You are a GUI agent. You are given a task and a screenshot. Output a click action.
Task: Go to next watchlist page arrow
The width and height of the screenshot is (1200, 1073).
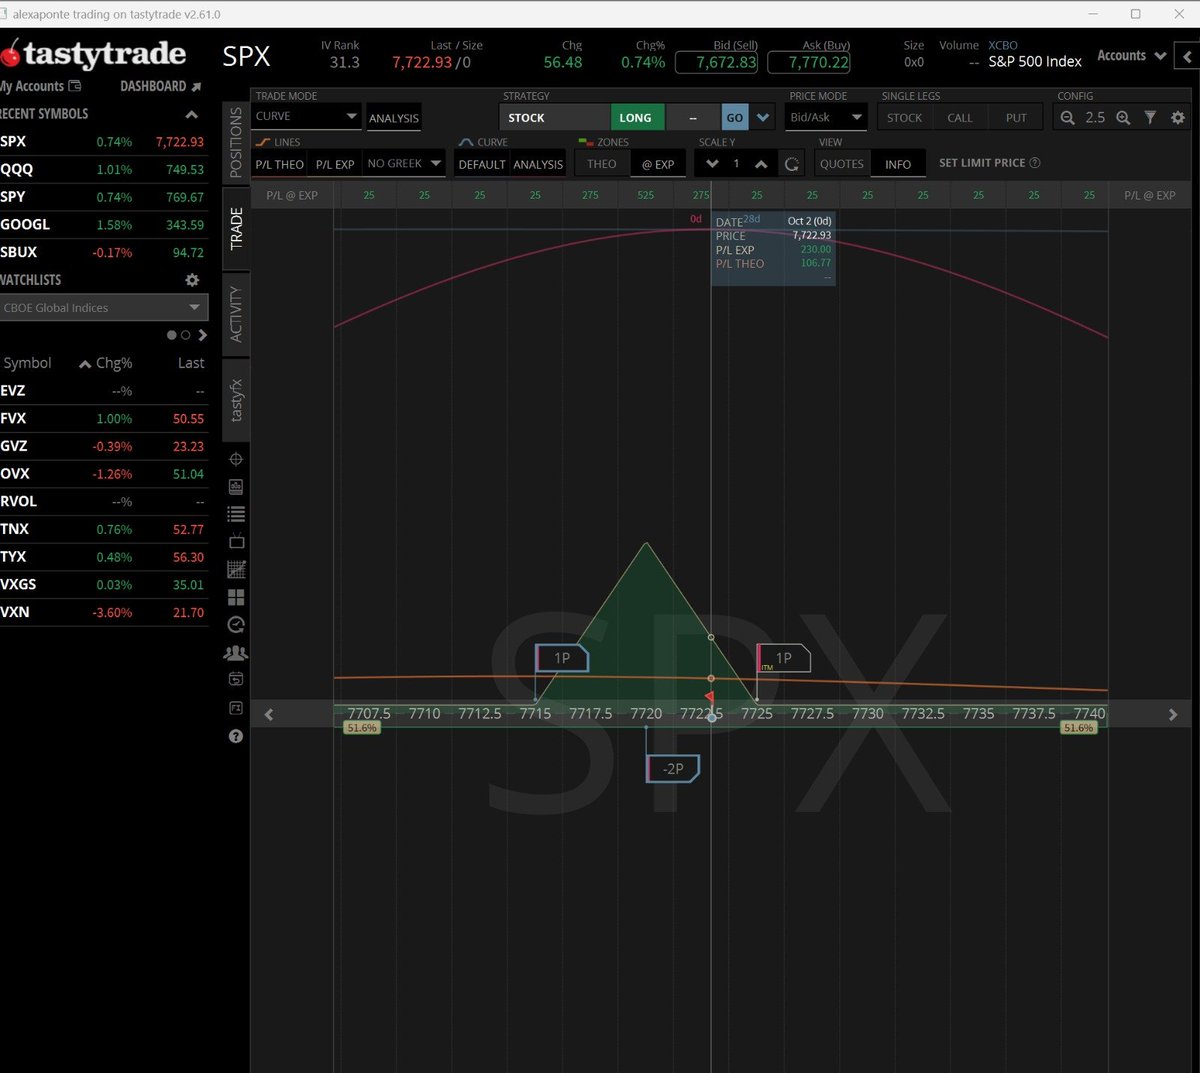(x=203, y=335)
